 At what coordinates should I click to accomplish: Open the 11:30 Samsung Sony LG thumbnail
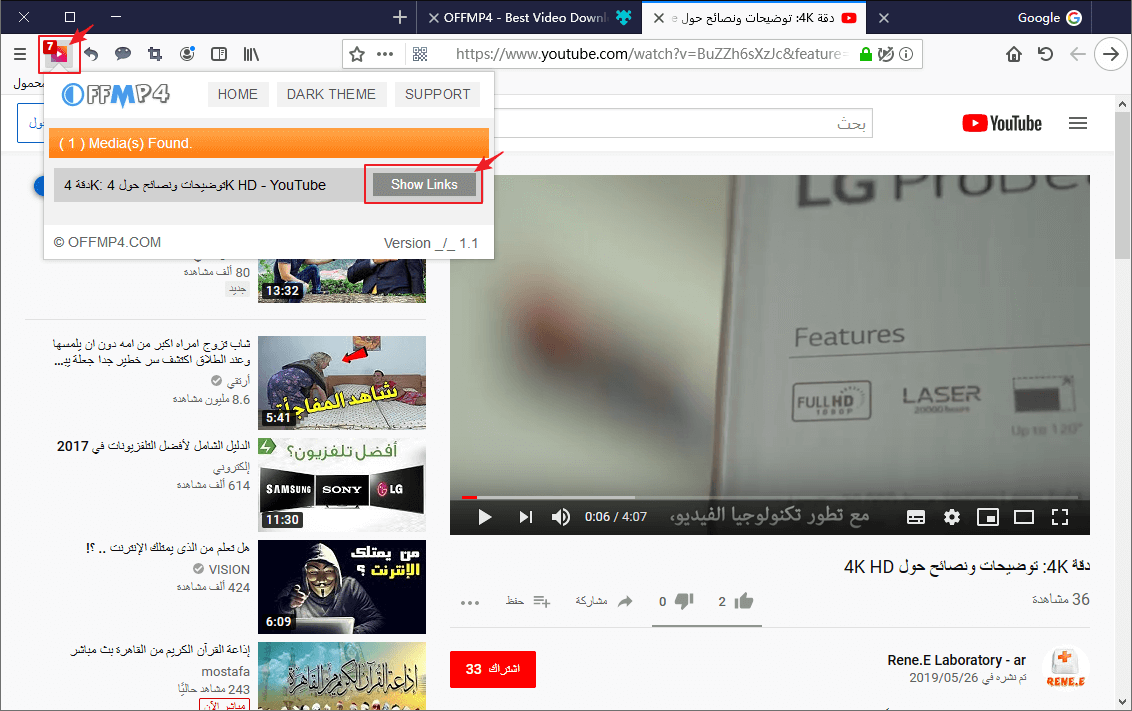click(342, 484)
